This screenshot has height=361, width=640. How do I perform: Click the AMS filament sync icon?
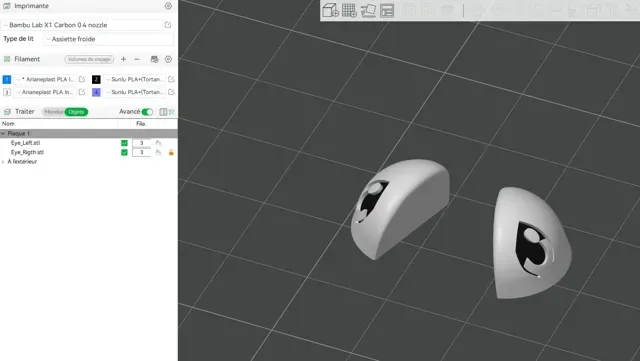pyautogui.click(x=154, y=59)
